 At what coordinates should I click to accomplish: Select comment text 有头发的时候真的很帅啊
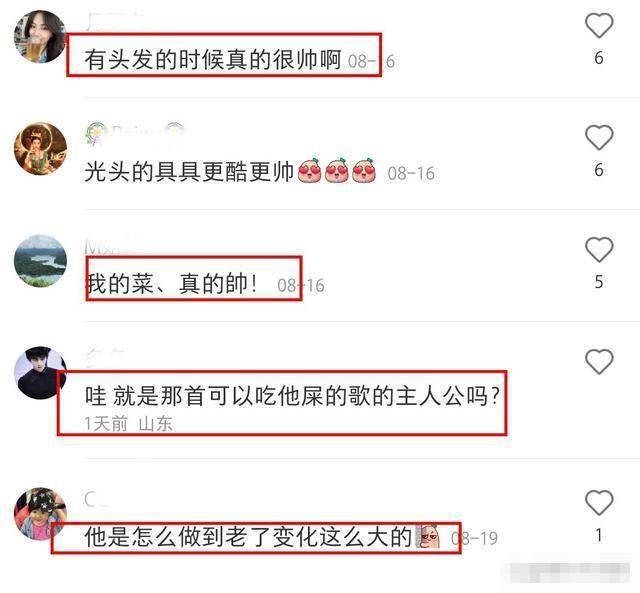213,60
